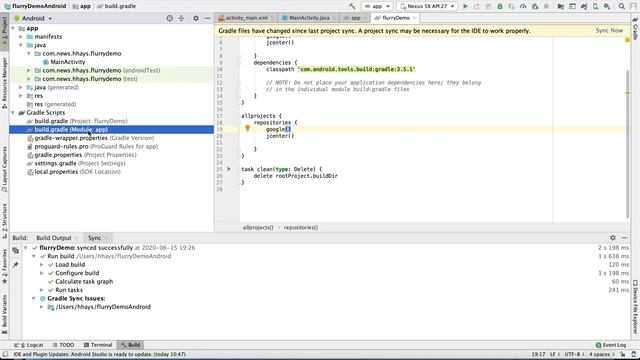Screen dimensions: 640x360
Task: Collapse the Gradle Sync Issues node
Action: click(x=34, y=298)
